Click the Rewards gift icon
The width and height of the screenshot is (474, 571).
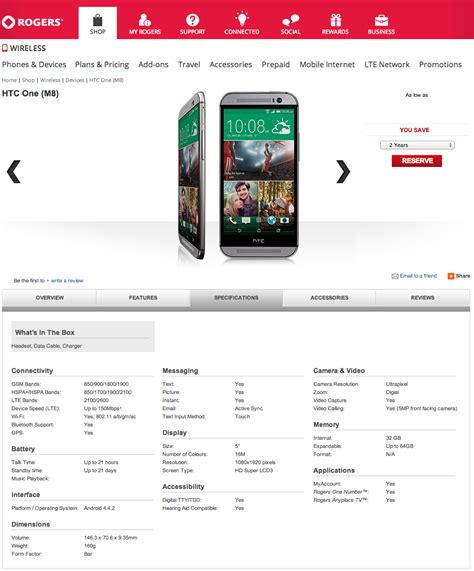coord(335,20)
